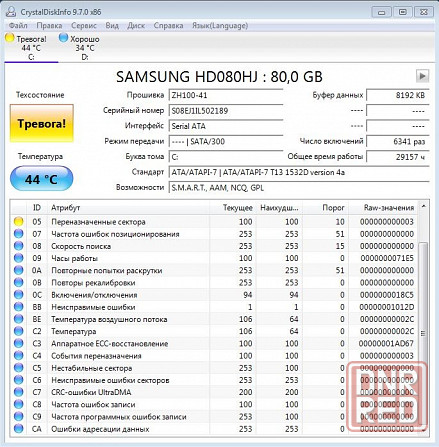The width and height of the screenshot is (439, 447).
Task: Click the serial number field S08EJ1IL502189
Action: coord(226,111)
